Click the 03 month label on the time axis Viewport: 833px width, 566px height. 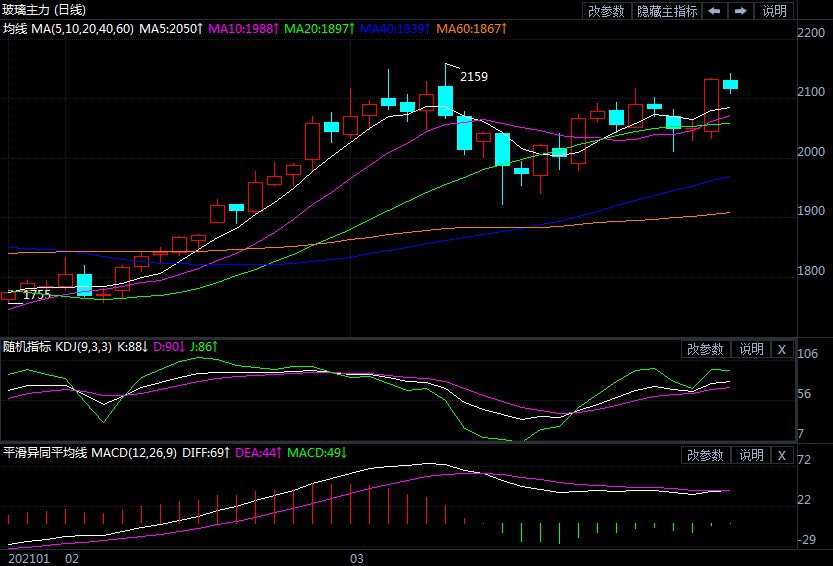(x=356, y=557)
